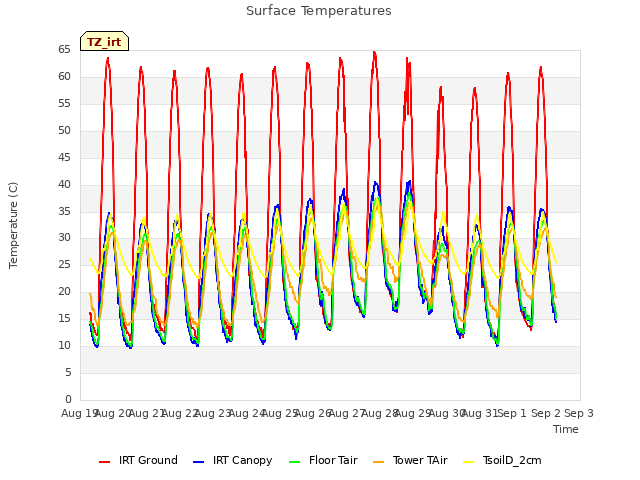The height and width of the screenshot is (480, 640).
Task: Toggle Floor Tair legend entry
Action: pos(323,460)
